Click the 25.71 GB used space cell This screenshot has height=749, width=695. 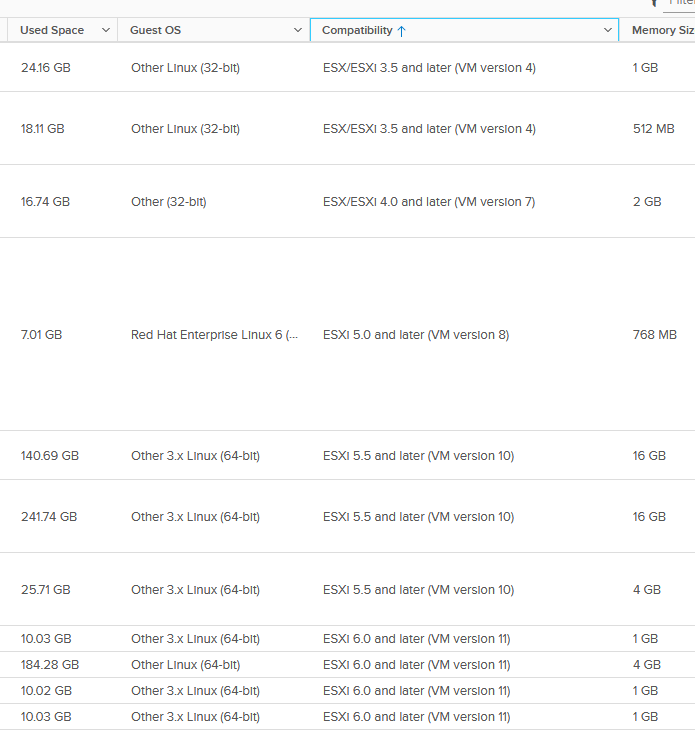(46, 590)
